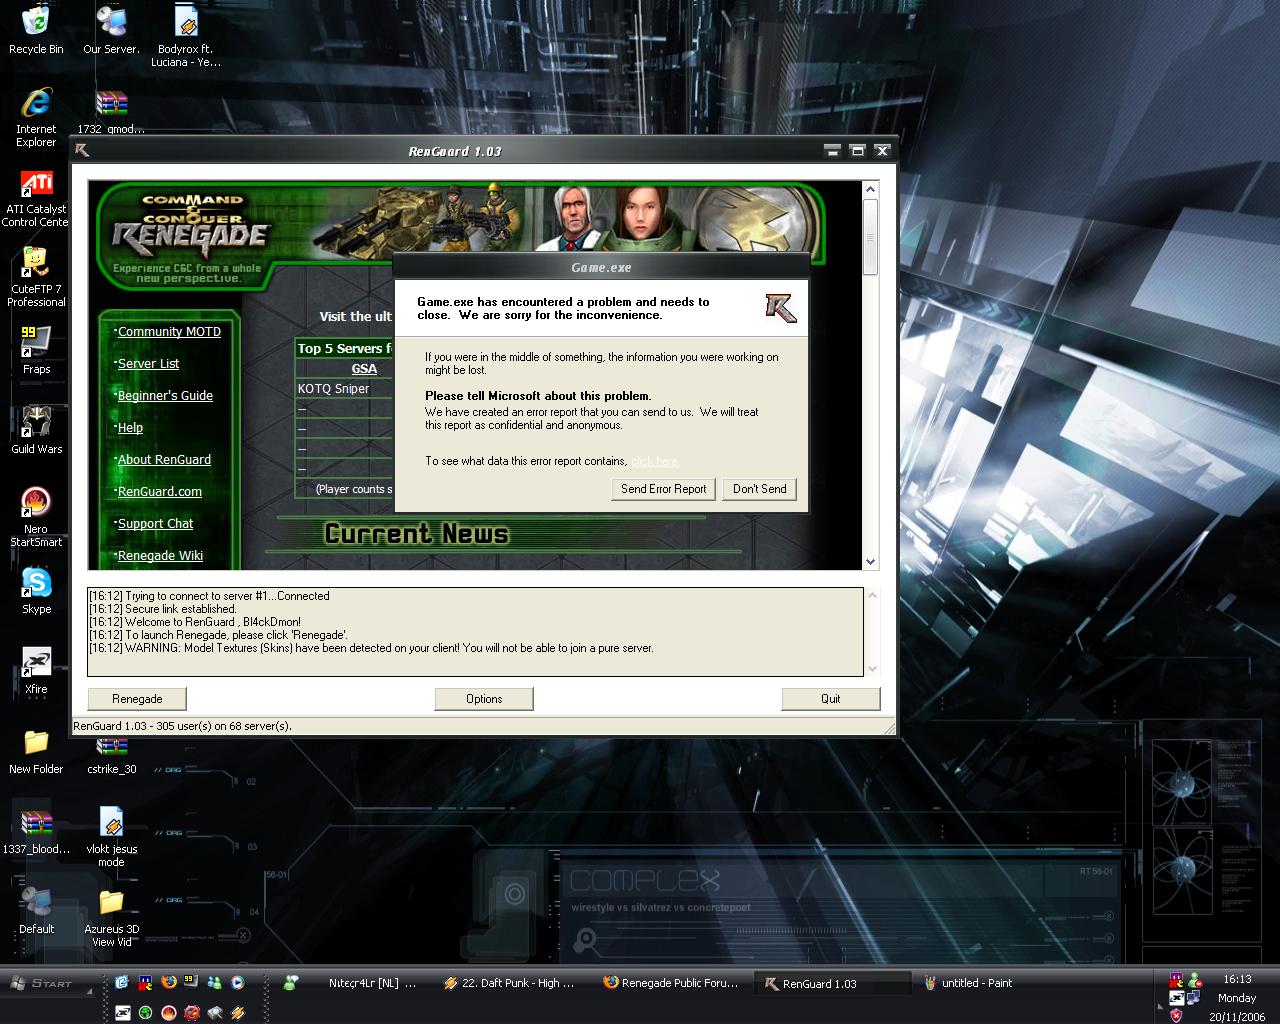
Task: Launch the game with Renegade button
Action: (x=137, y=699)
